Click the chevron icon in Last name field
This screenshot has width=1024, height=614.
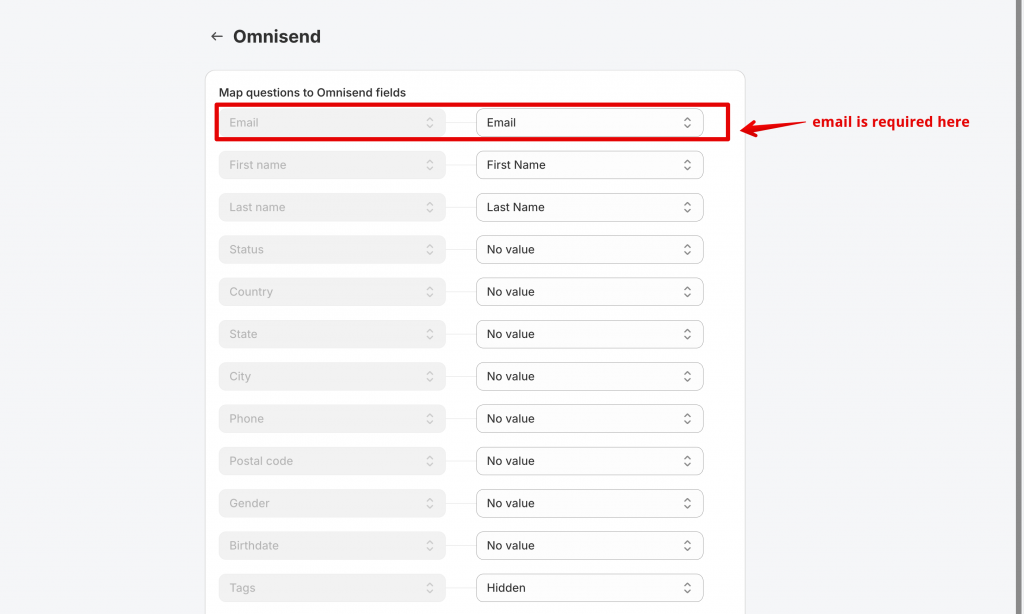coord(430,207)
